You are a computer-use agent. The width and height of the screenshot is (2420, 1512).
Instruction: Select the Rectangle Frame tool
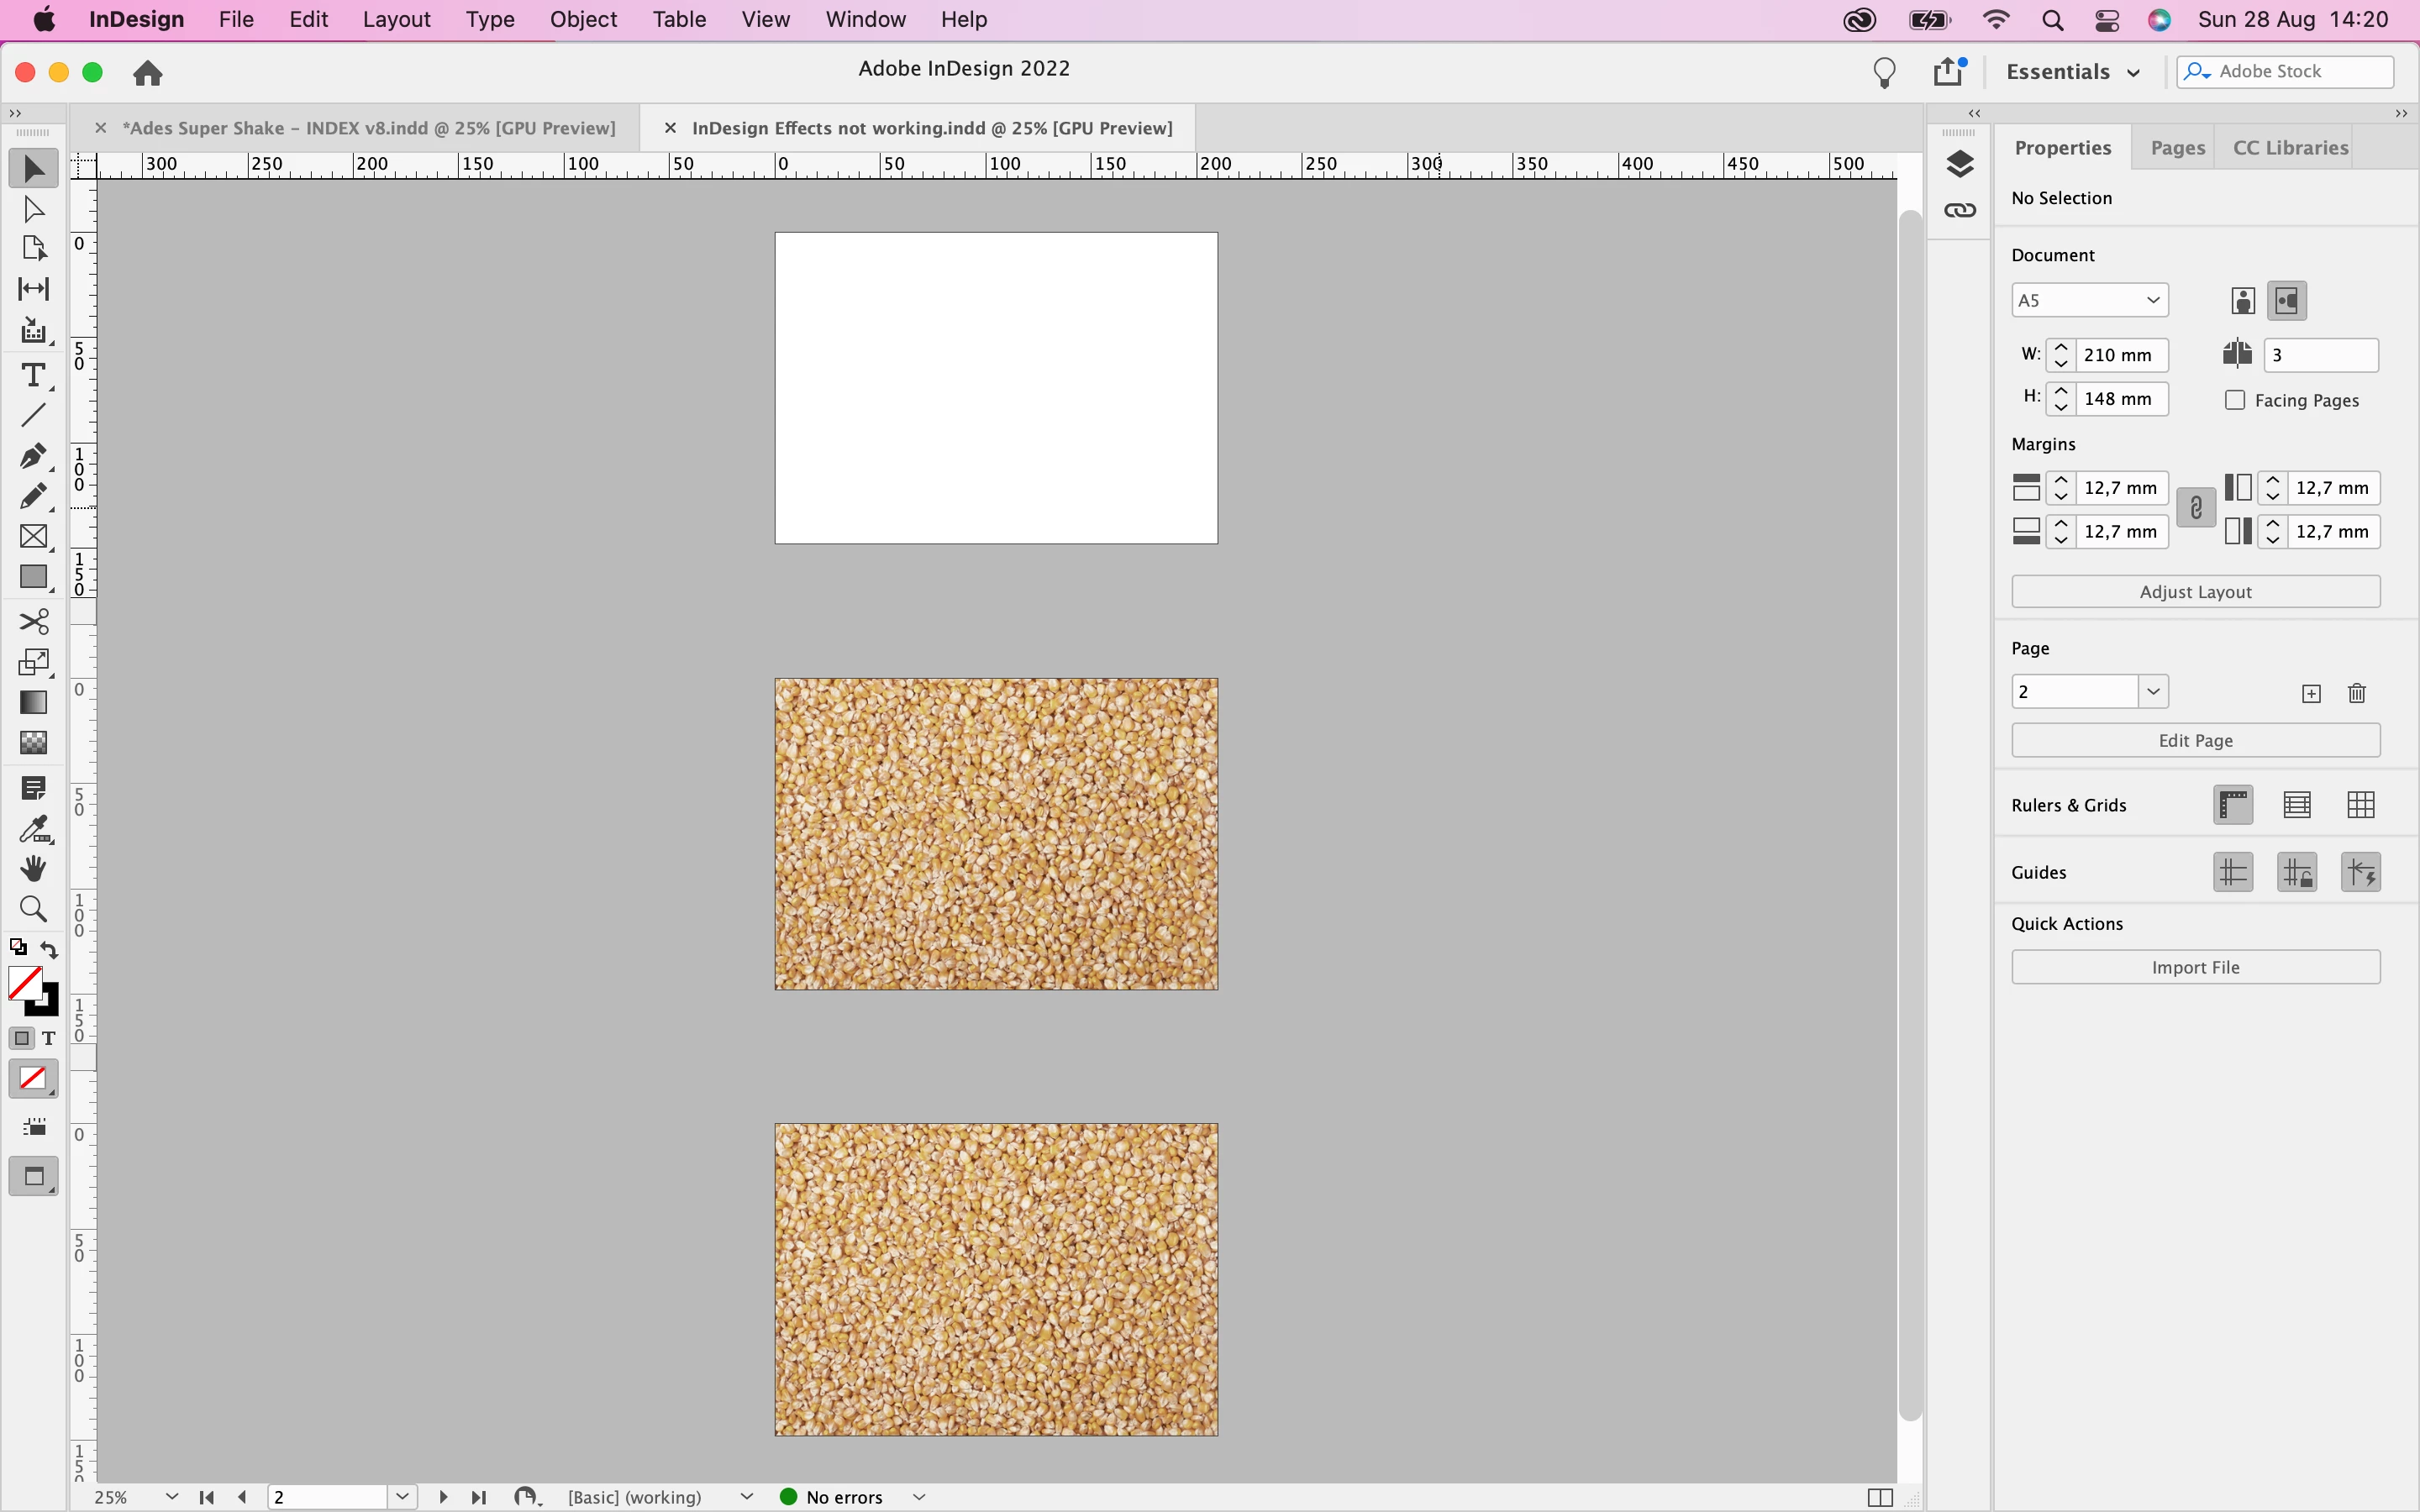(x=33, y=537)
